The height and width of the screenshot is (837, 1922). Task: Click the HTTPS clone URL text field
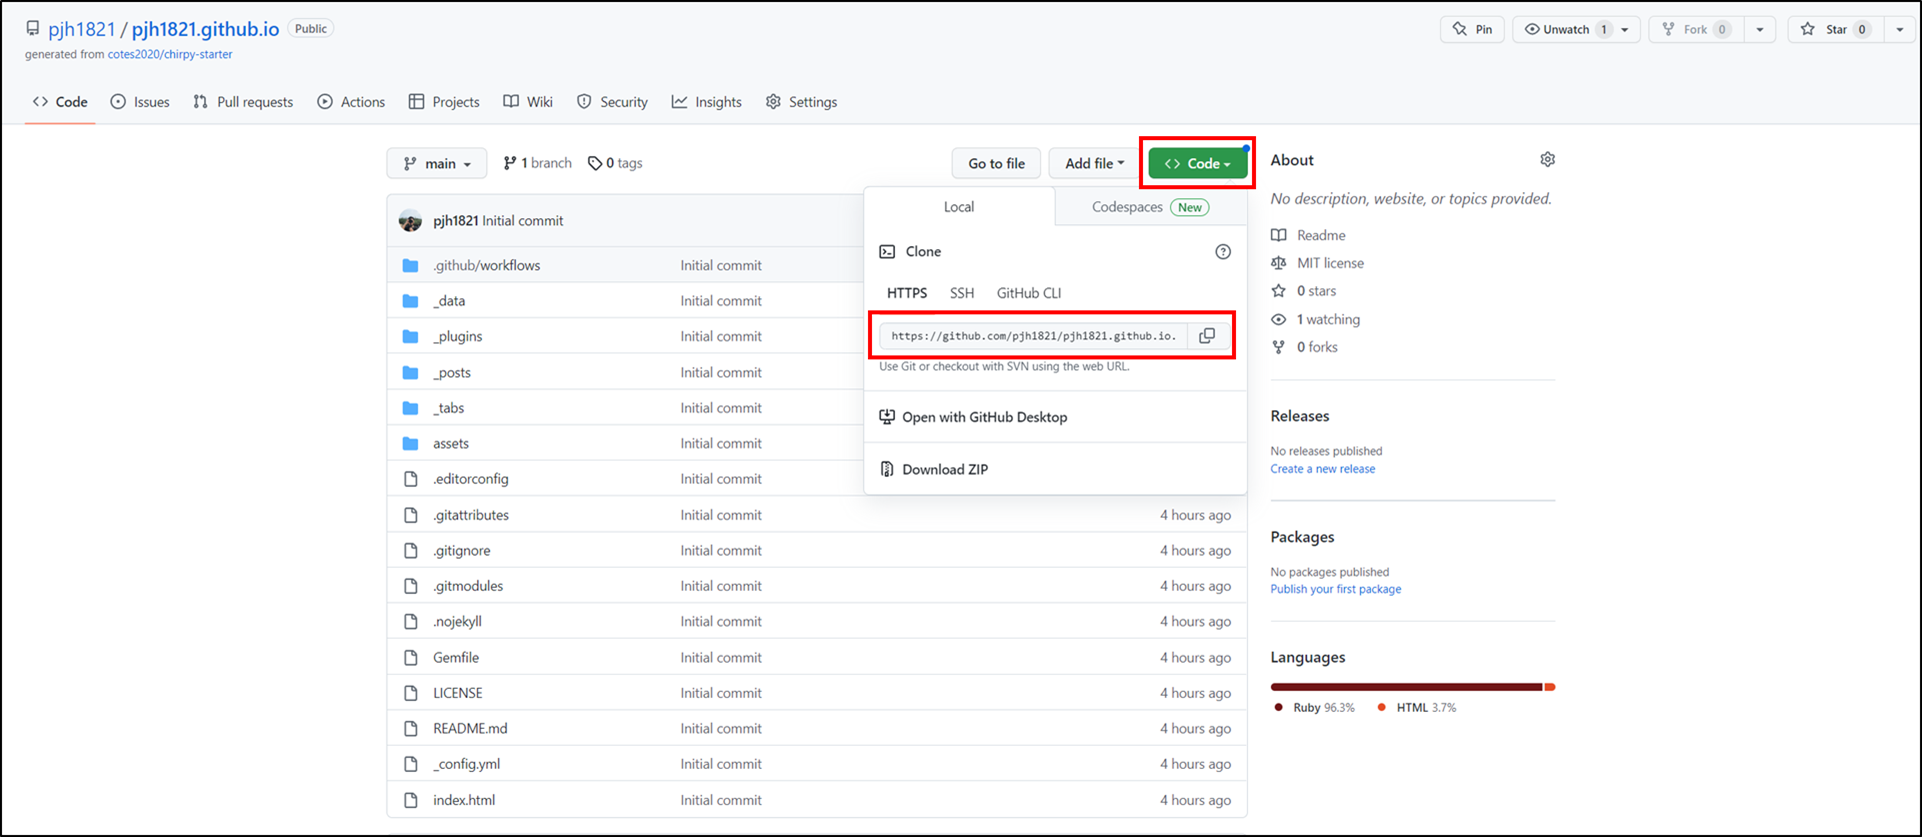(1034, 336)
